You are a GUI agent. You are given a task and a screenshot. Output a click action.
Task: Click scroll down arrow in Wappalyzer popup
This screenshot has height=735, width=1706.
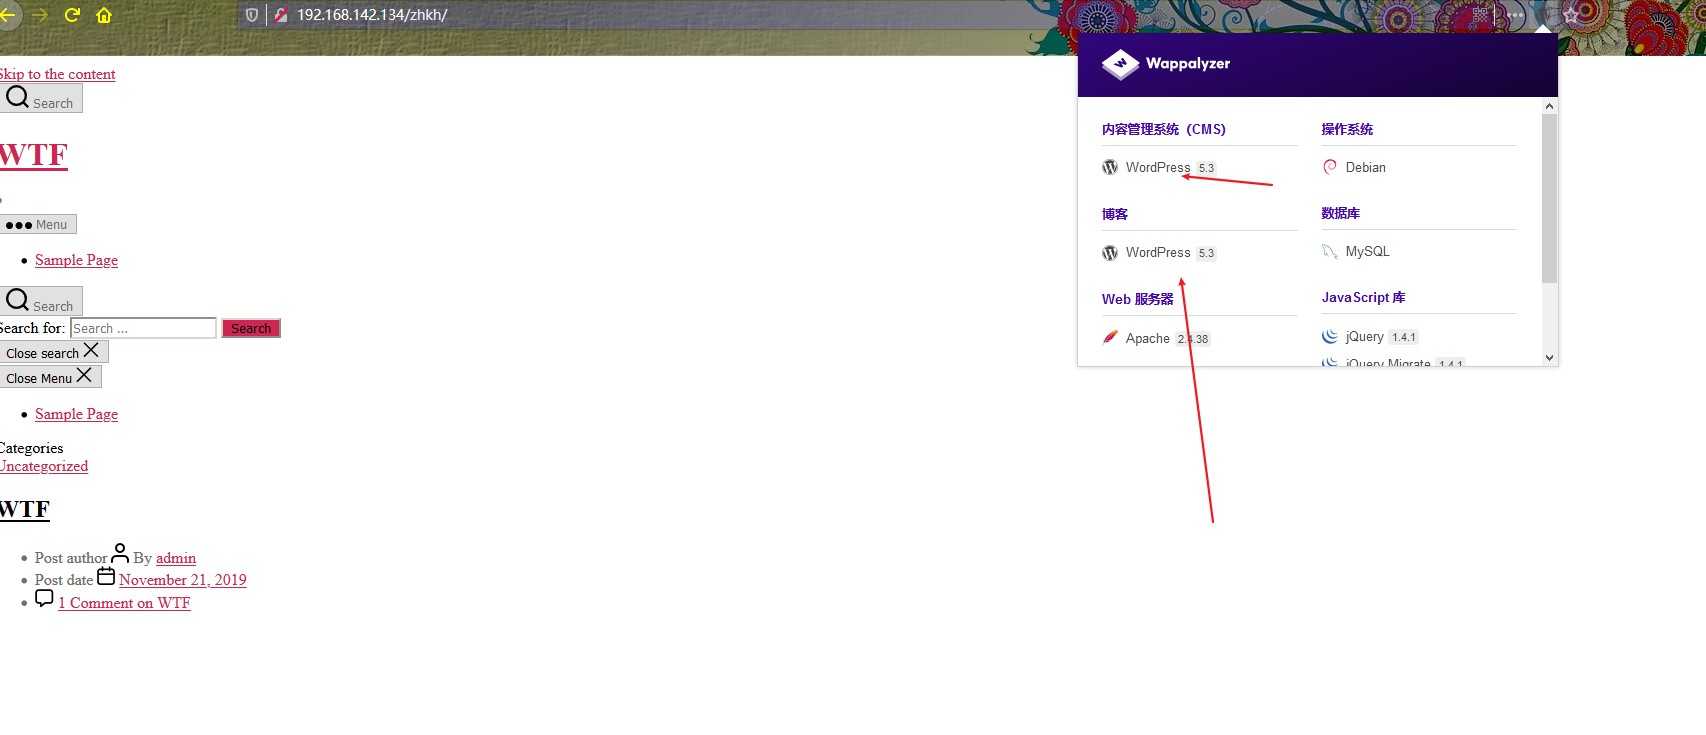click(1549, 358)
